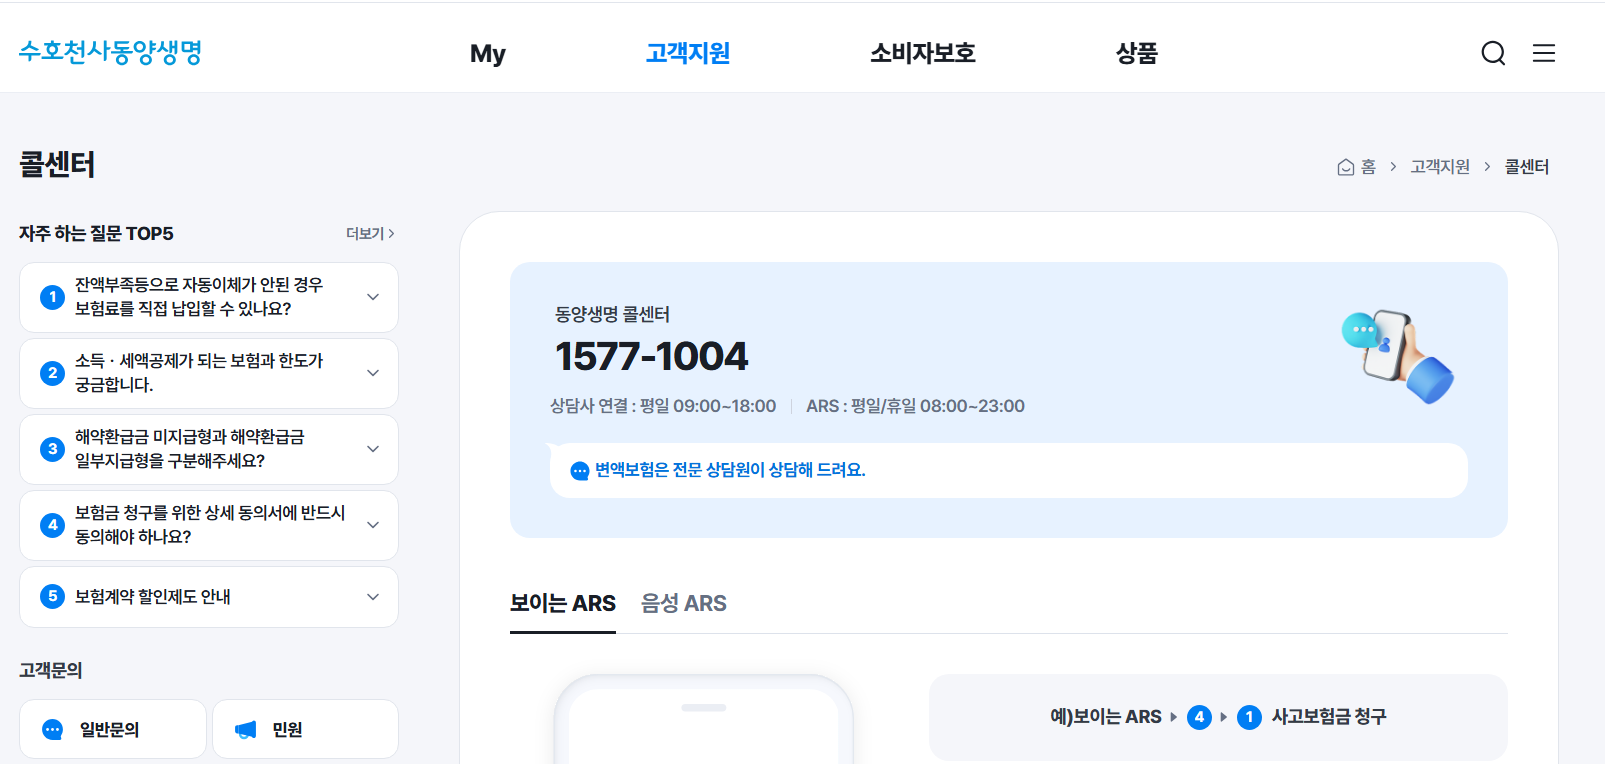Open the search magnifier icon

click(x=1493, y=53)
